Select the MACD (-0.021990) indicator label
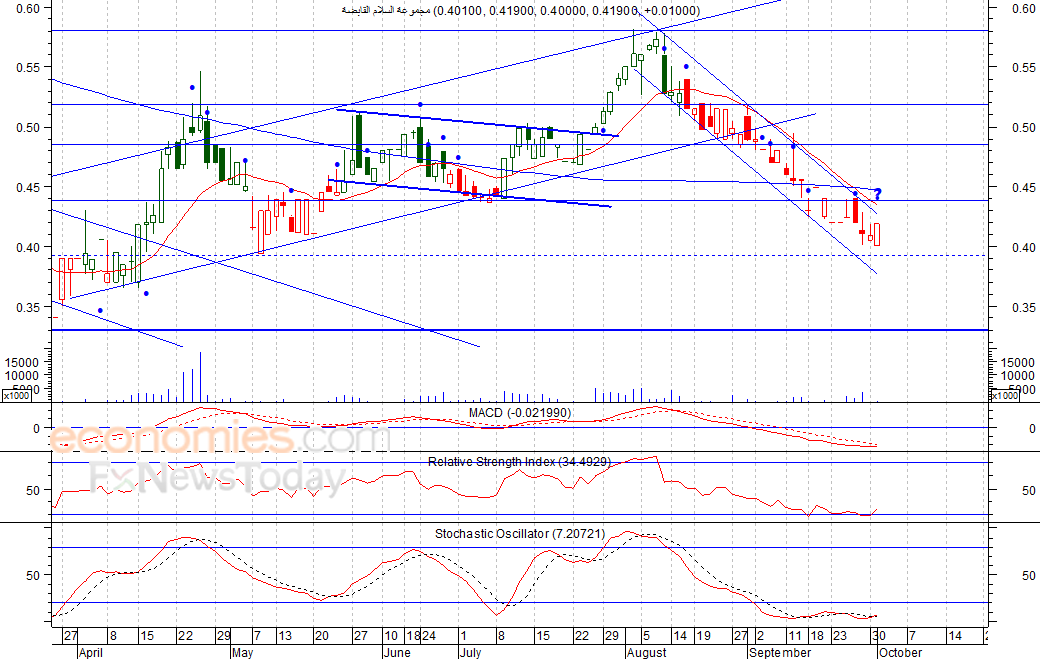 coord(519,412)
